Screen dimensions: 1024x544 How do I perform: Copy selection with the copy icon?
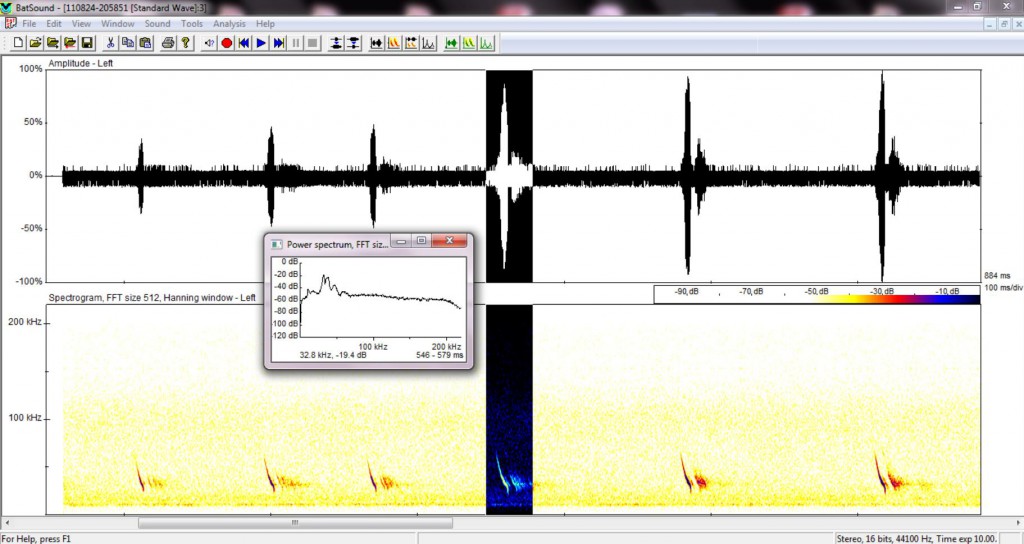[x=128, y=43]
